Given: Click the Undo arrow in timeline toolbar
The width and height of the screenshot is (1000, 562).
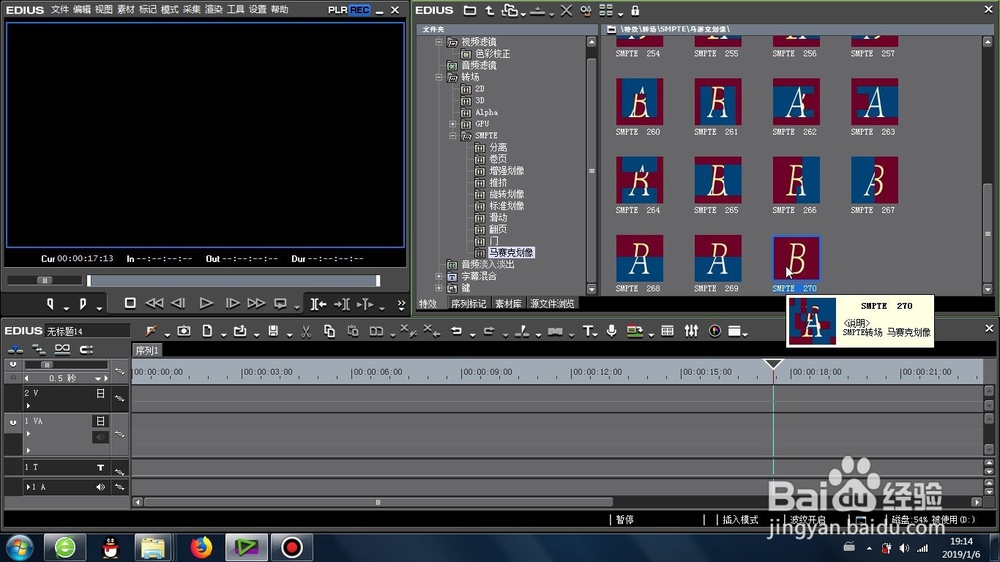Looking at the screenshot, I should pos(456,330).
